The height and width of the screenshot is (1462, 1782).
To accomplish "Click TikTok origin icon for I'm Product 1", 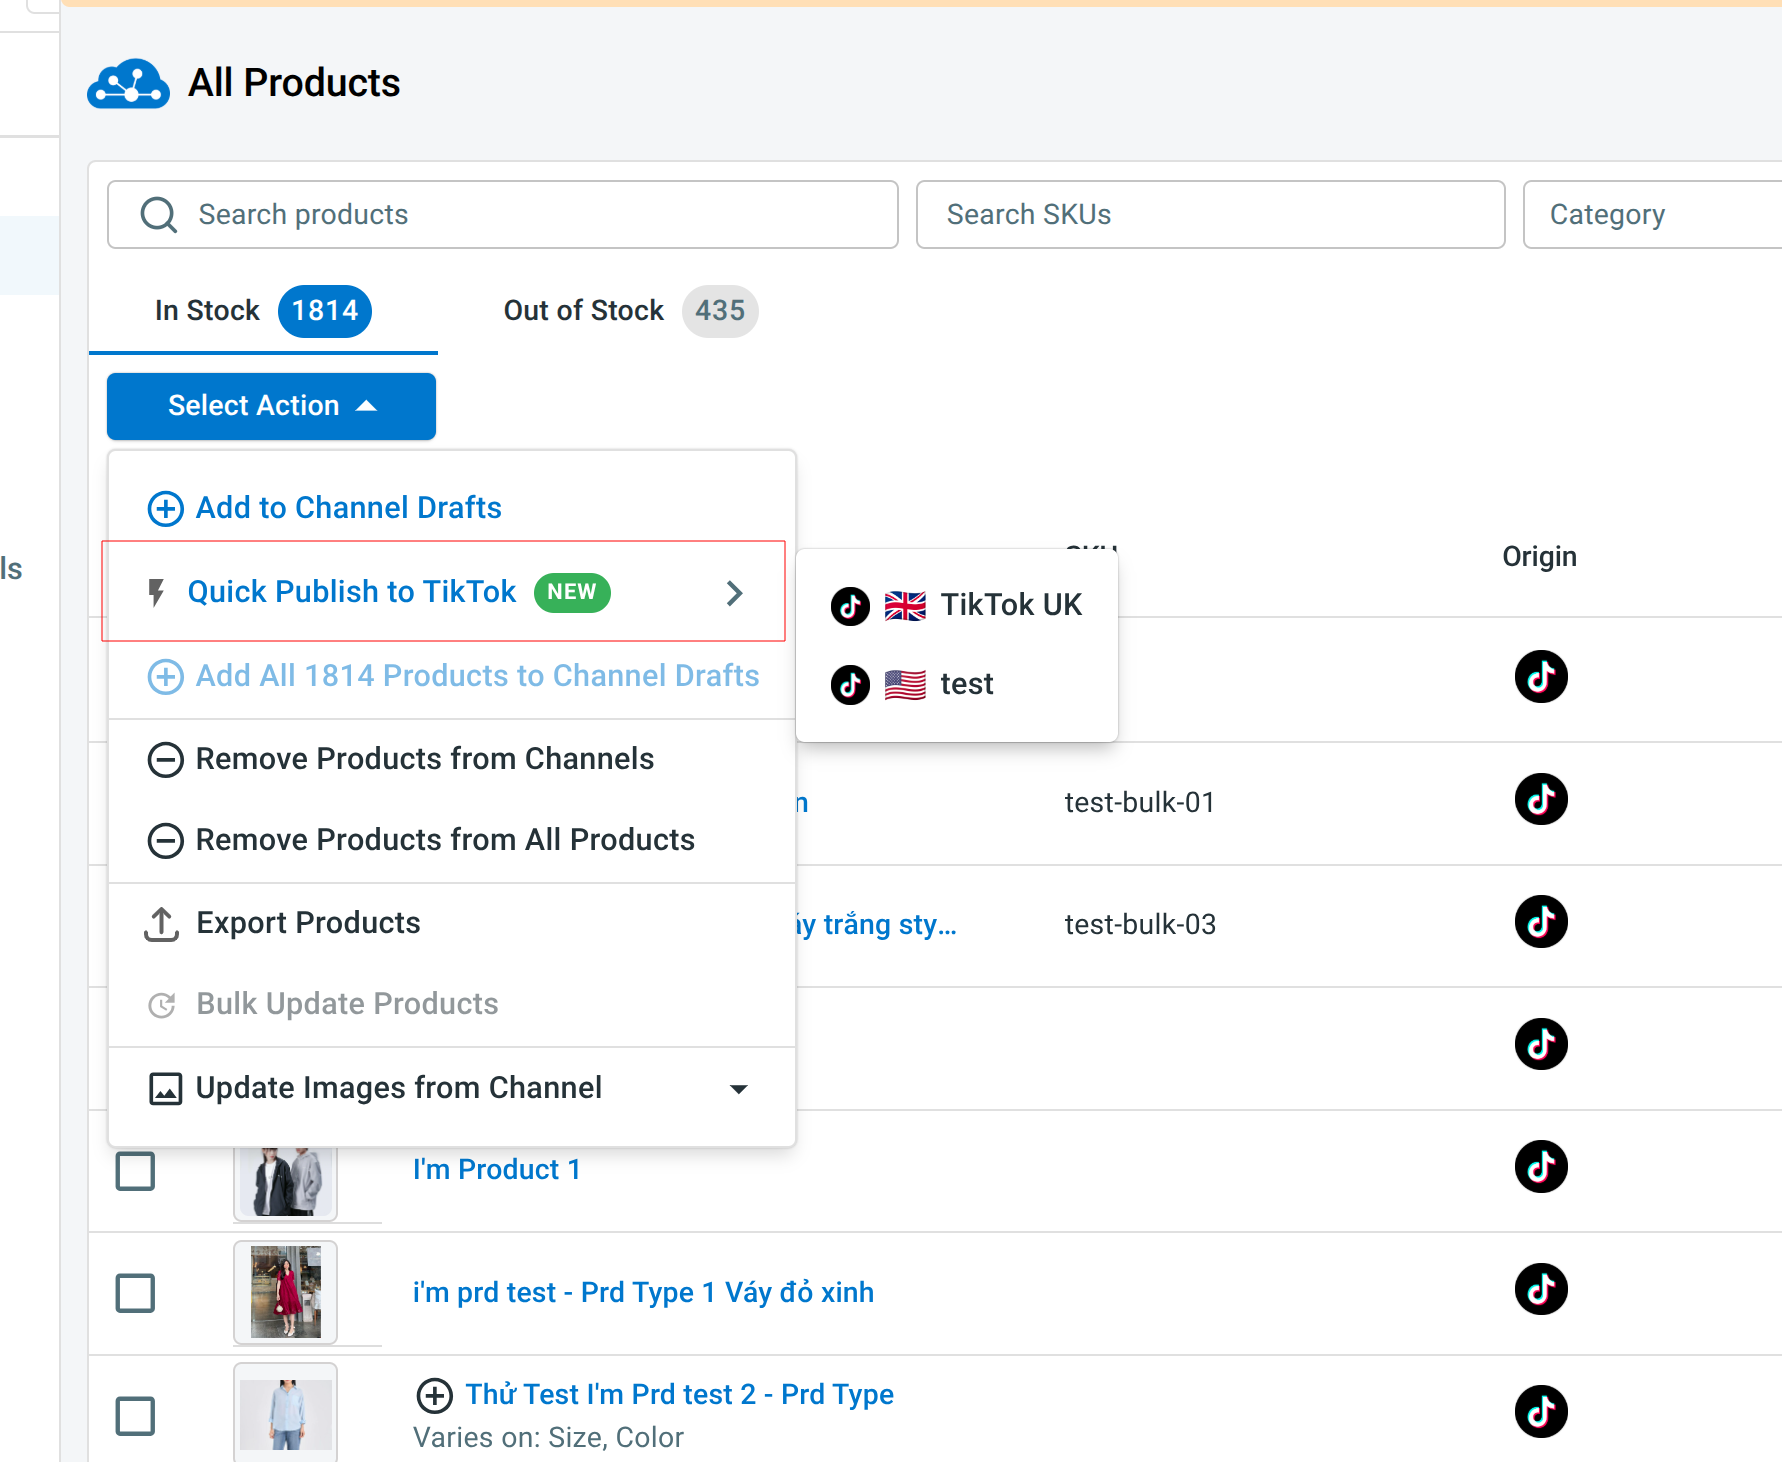I will [x=1540, y=1166].
